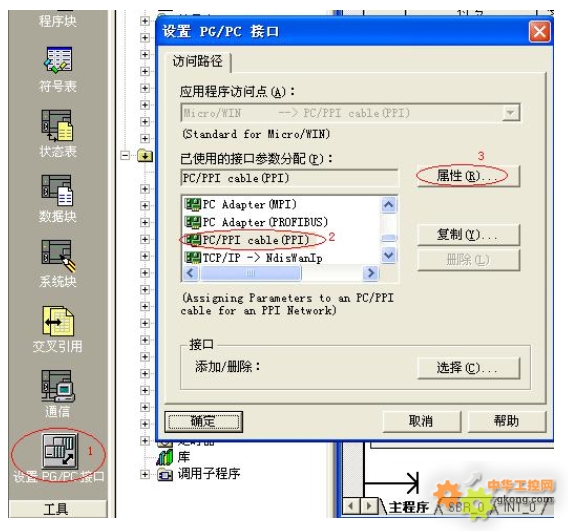Click the 属性(R)... button
This screenshot has width=568, height=531.
coord(468,176)
